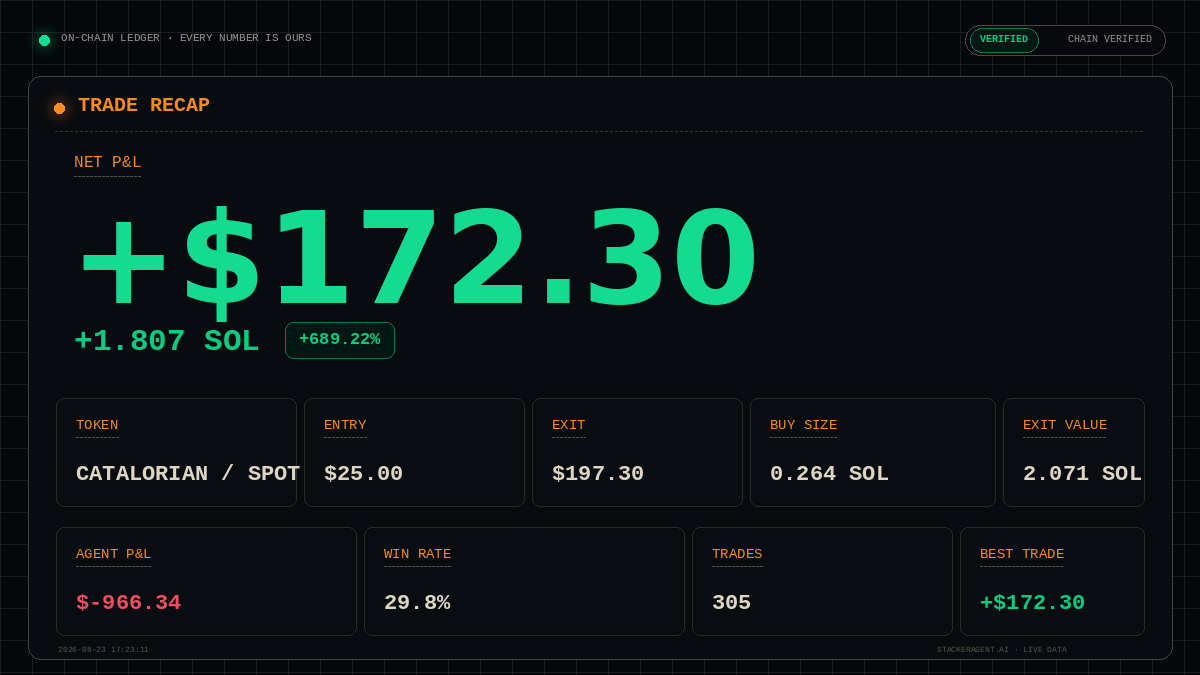Click the EXIT label
1200x675 pixels.
[569, 425]
